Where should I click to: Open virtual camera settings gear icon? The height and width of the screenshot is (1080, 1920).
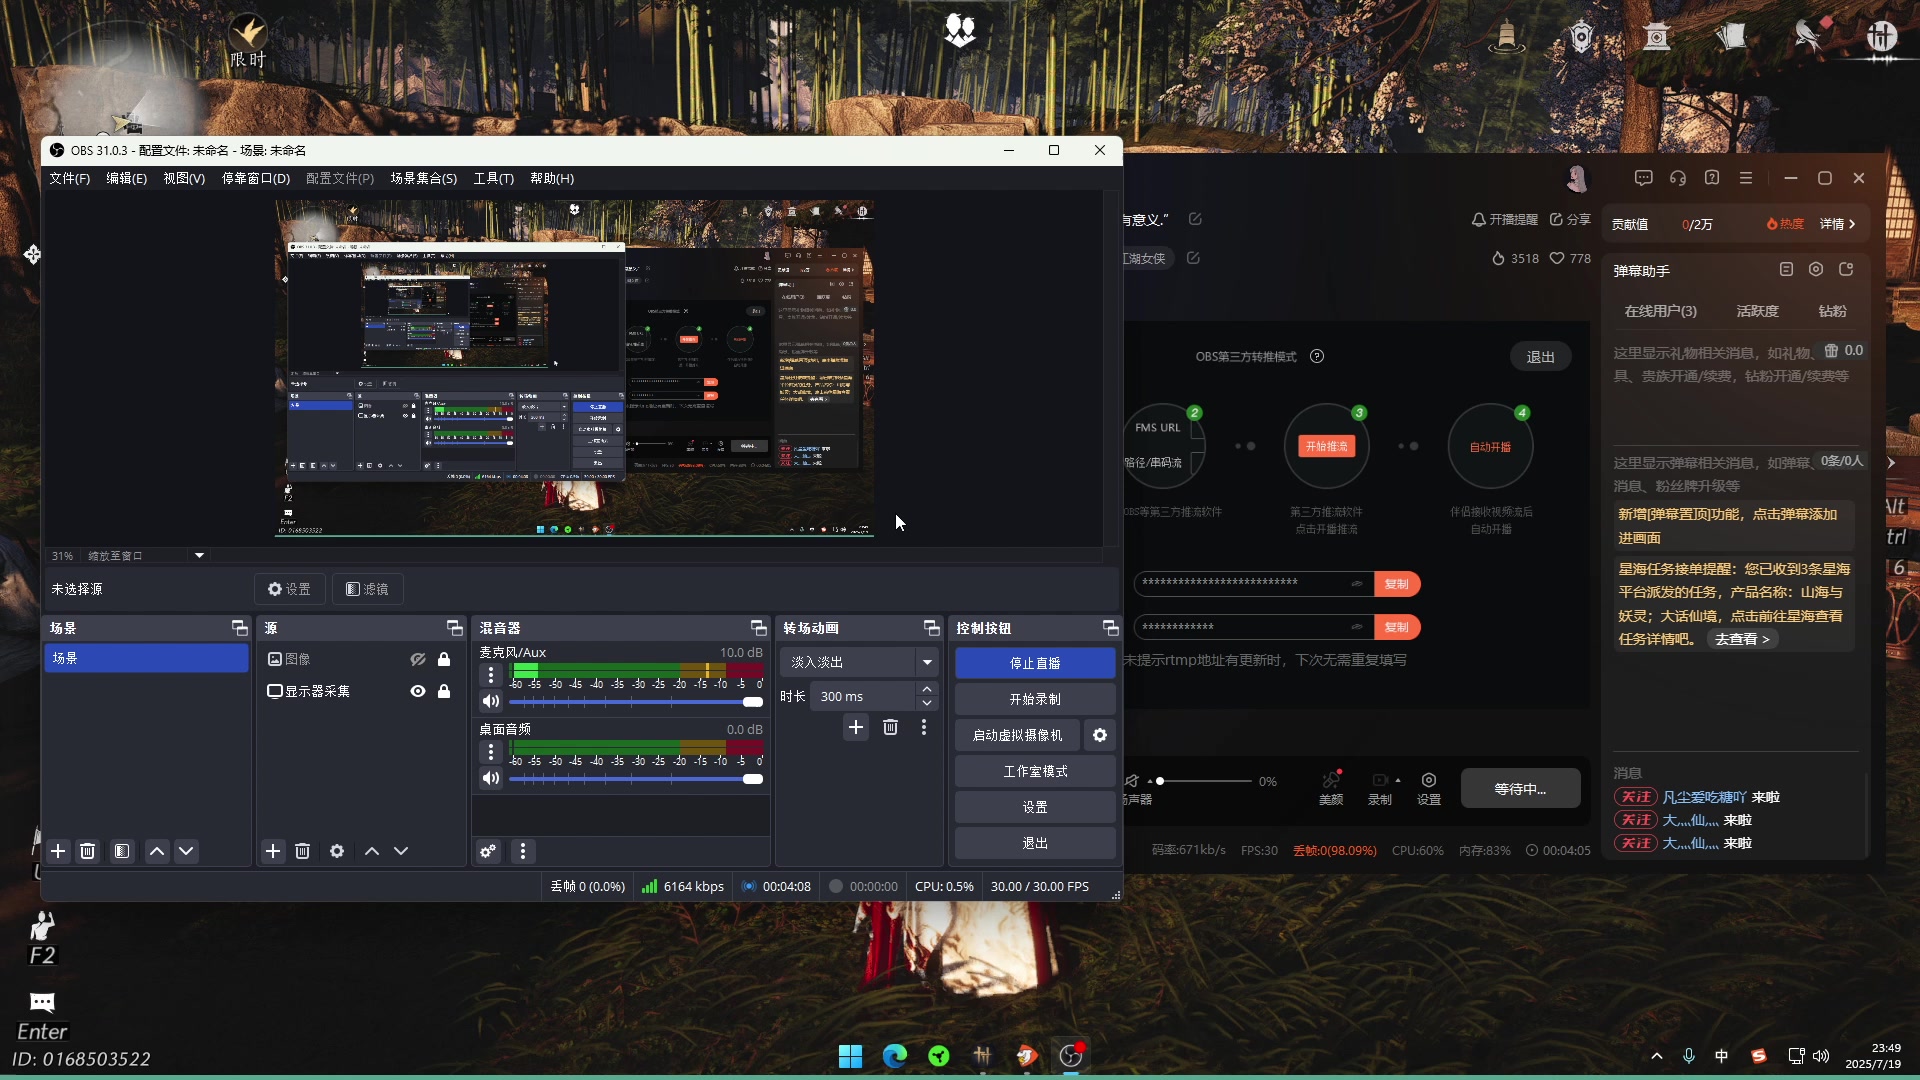[x=1100, y=735]
